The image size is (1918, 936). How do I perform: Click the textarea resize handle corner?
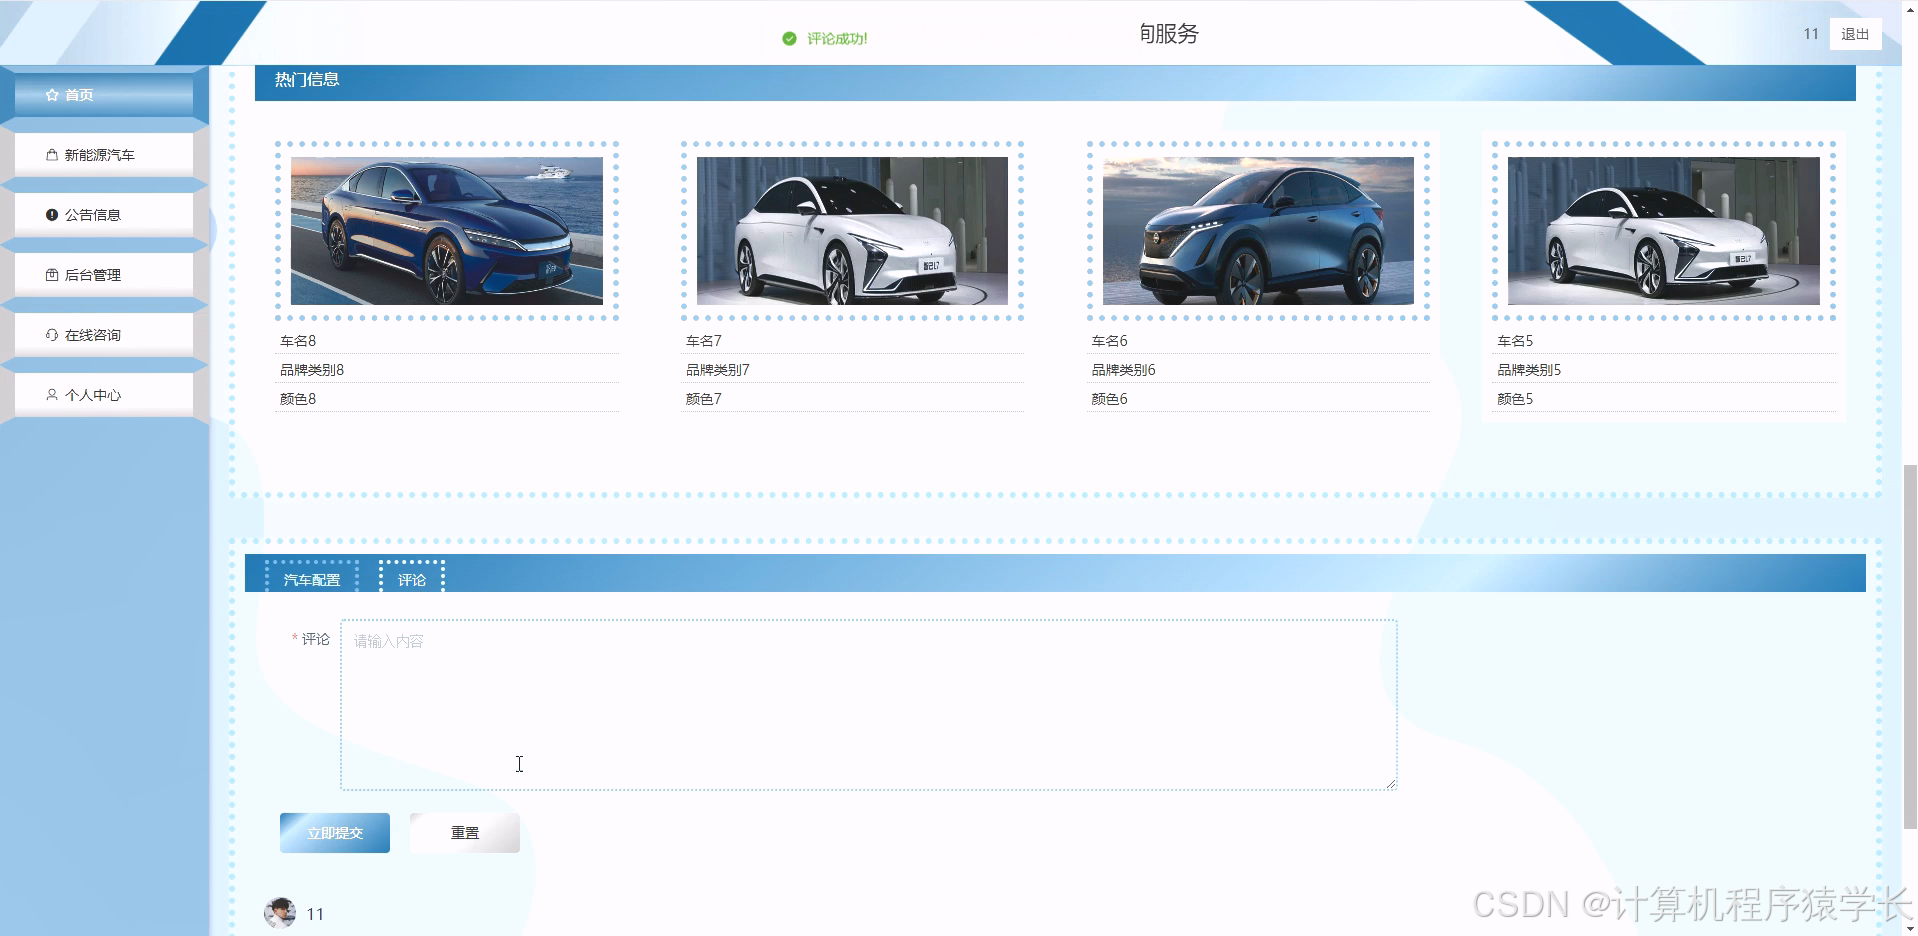click(1391, 784)
